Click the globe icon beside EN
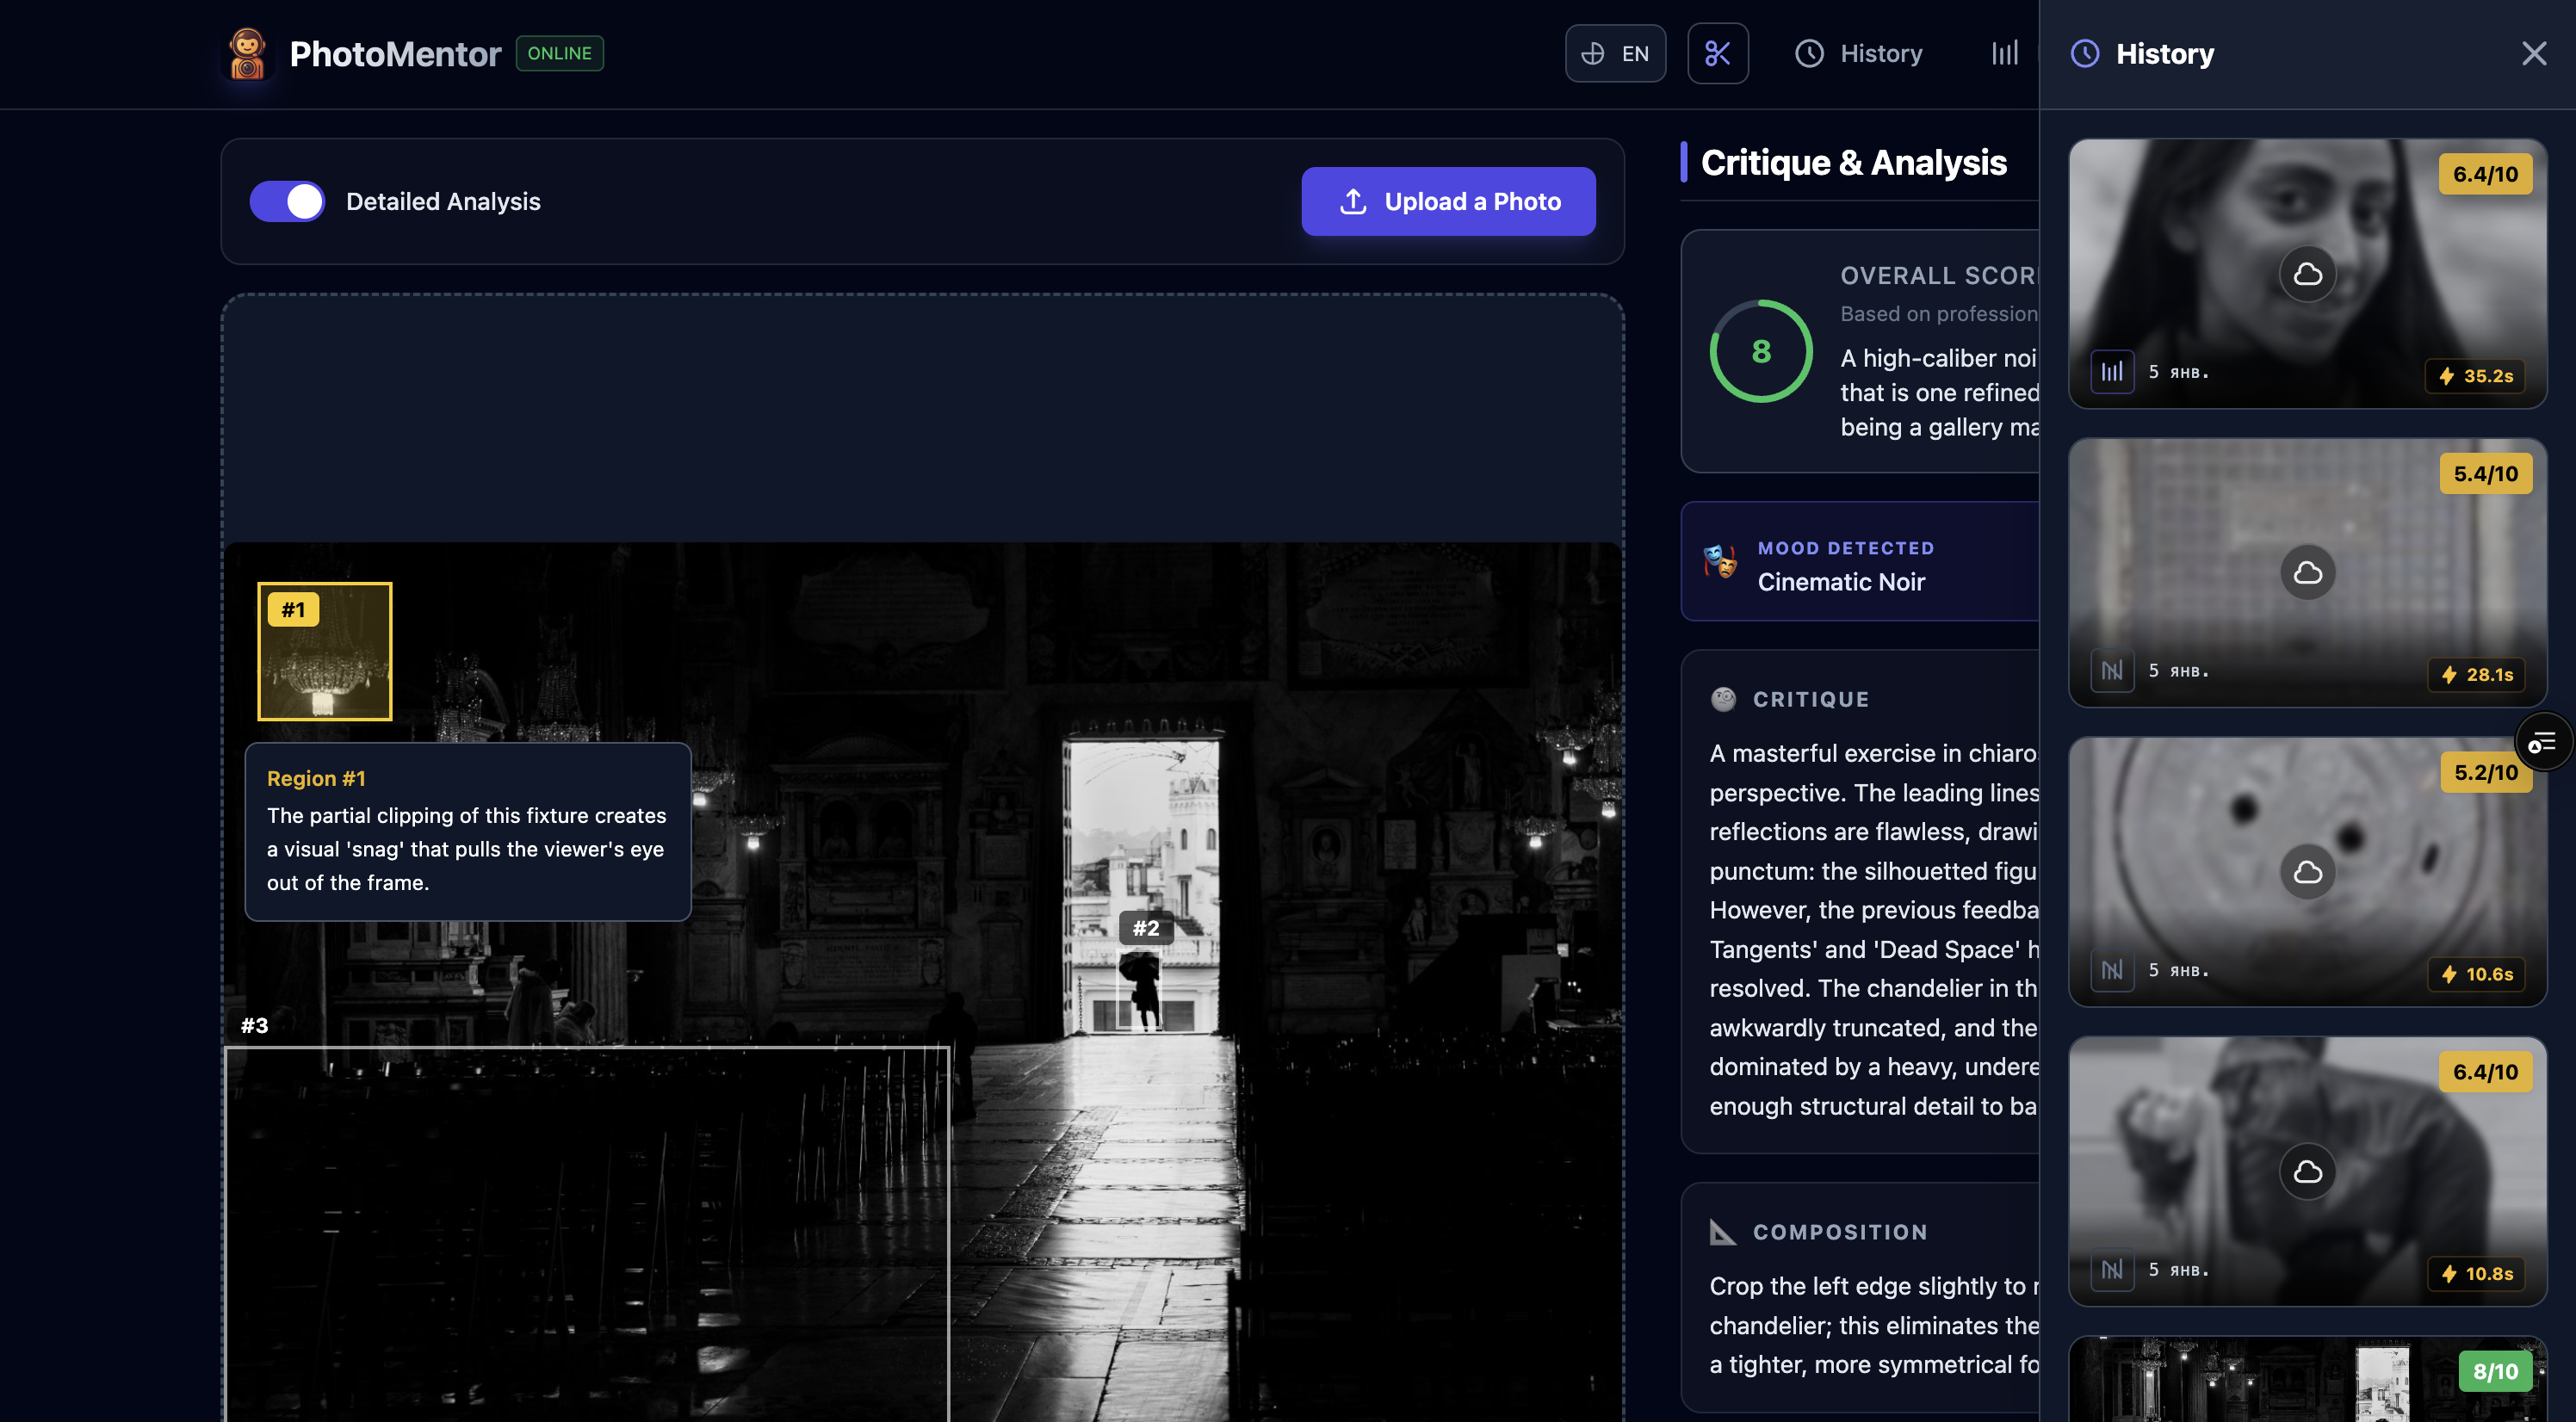 tap(1593, 53)
